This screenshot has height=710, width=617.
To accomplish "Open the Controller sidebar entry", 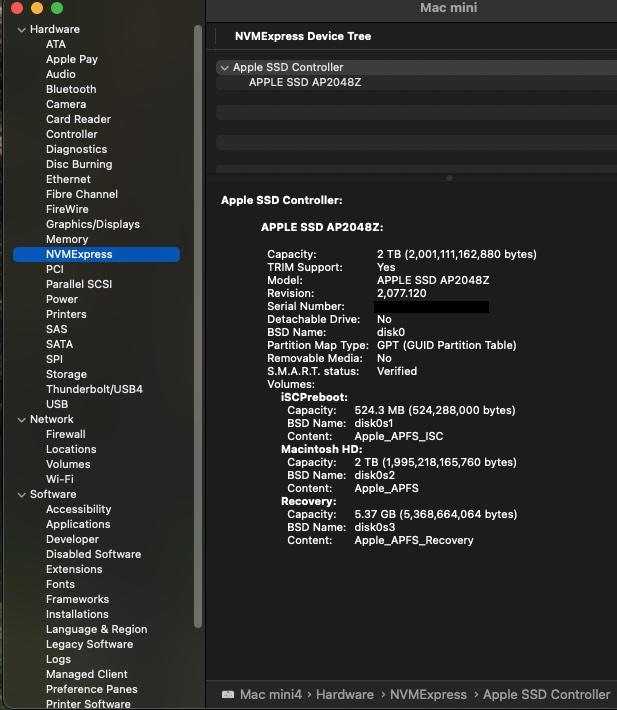I will point(72,134).
